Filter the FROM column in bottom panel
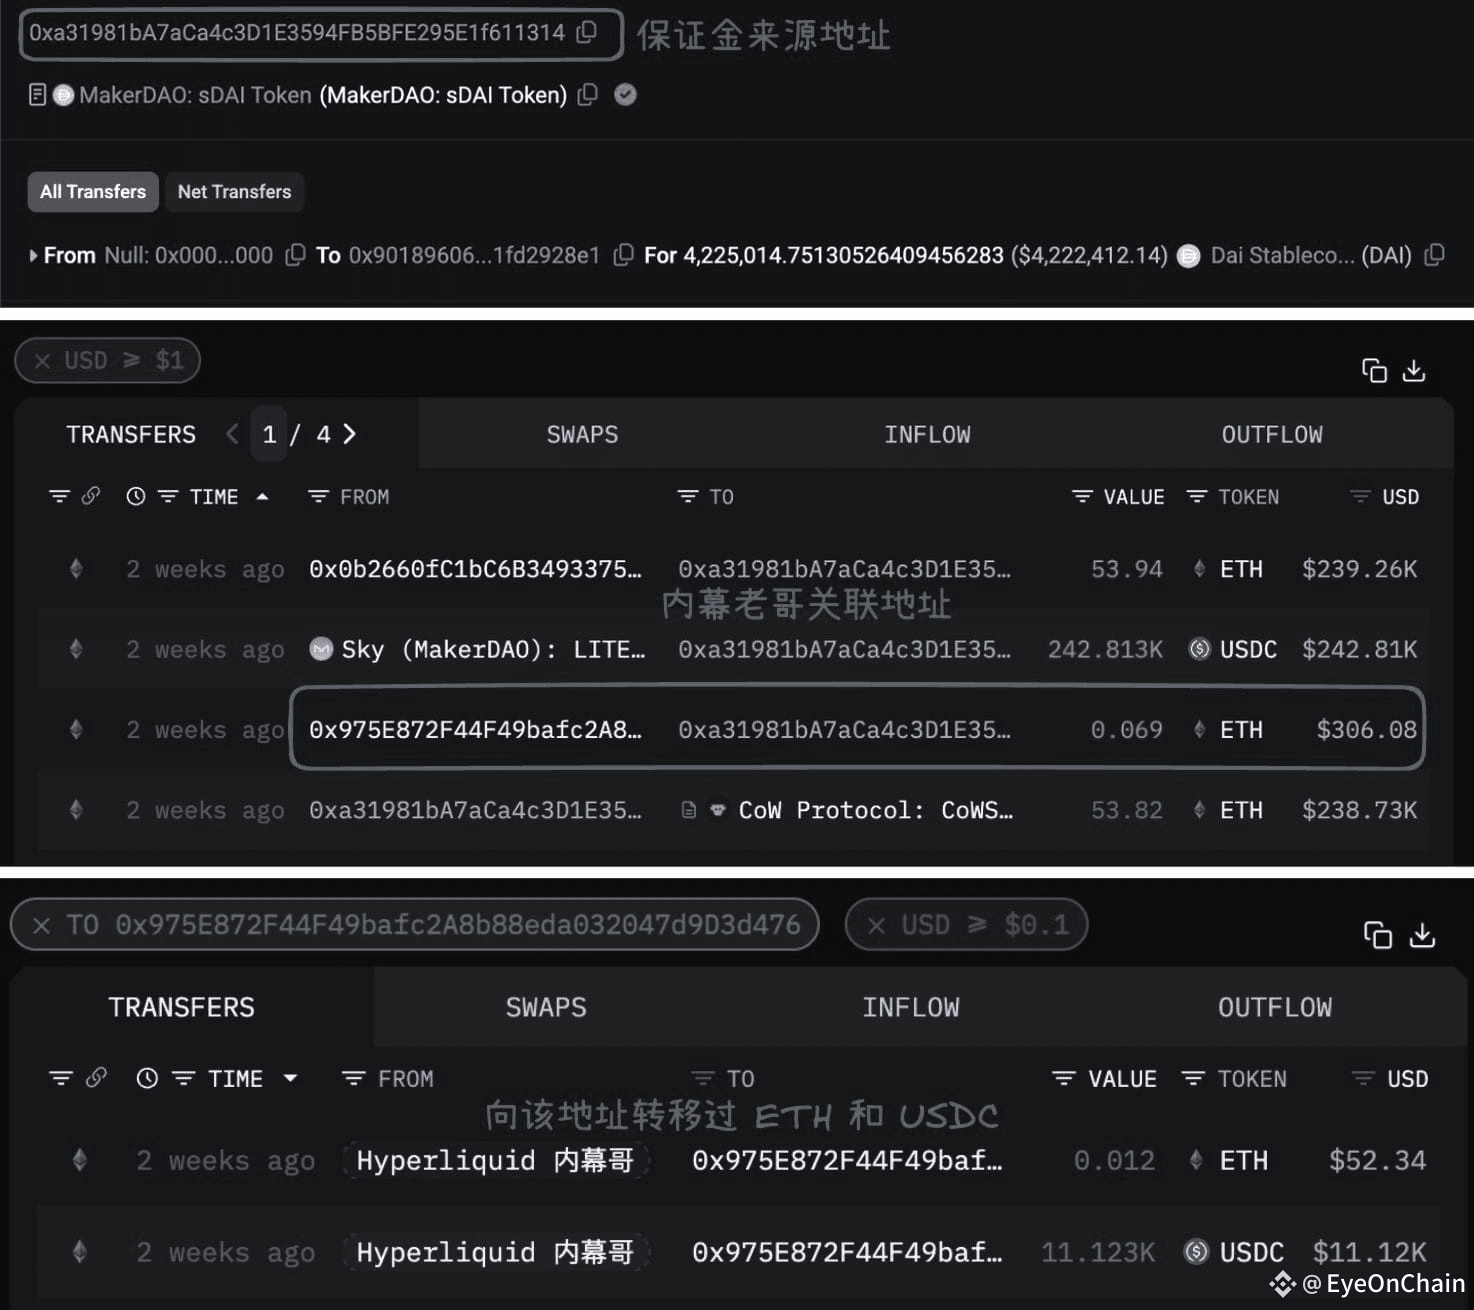The image size is (1474, 1310). pyautogui.click(x=353, y=1078)
